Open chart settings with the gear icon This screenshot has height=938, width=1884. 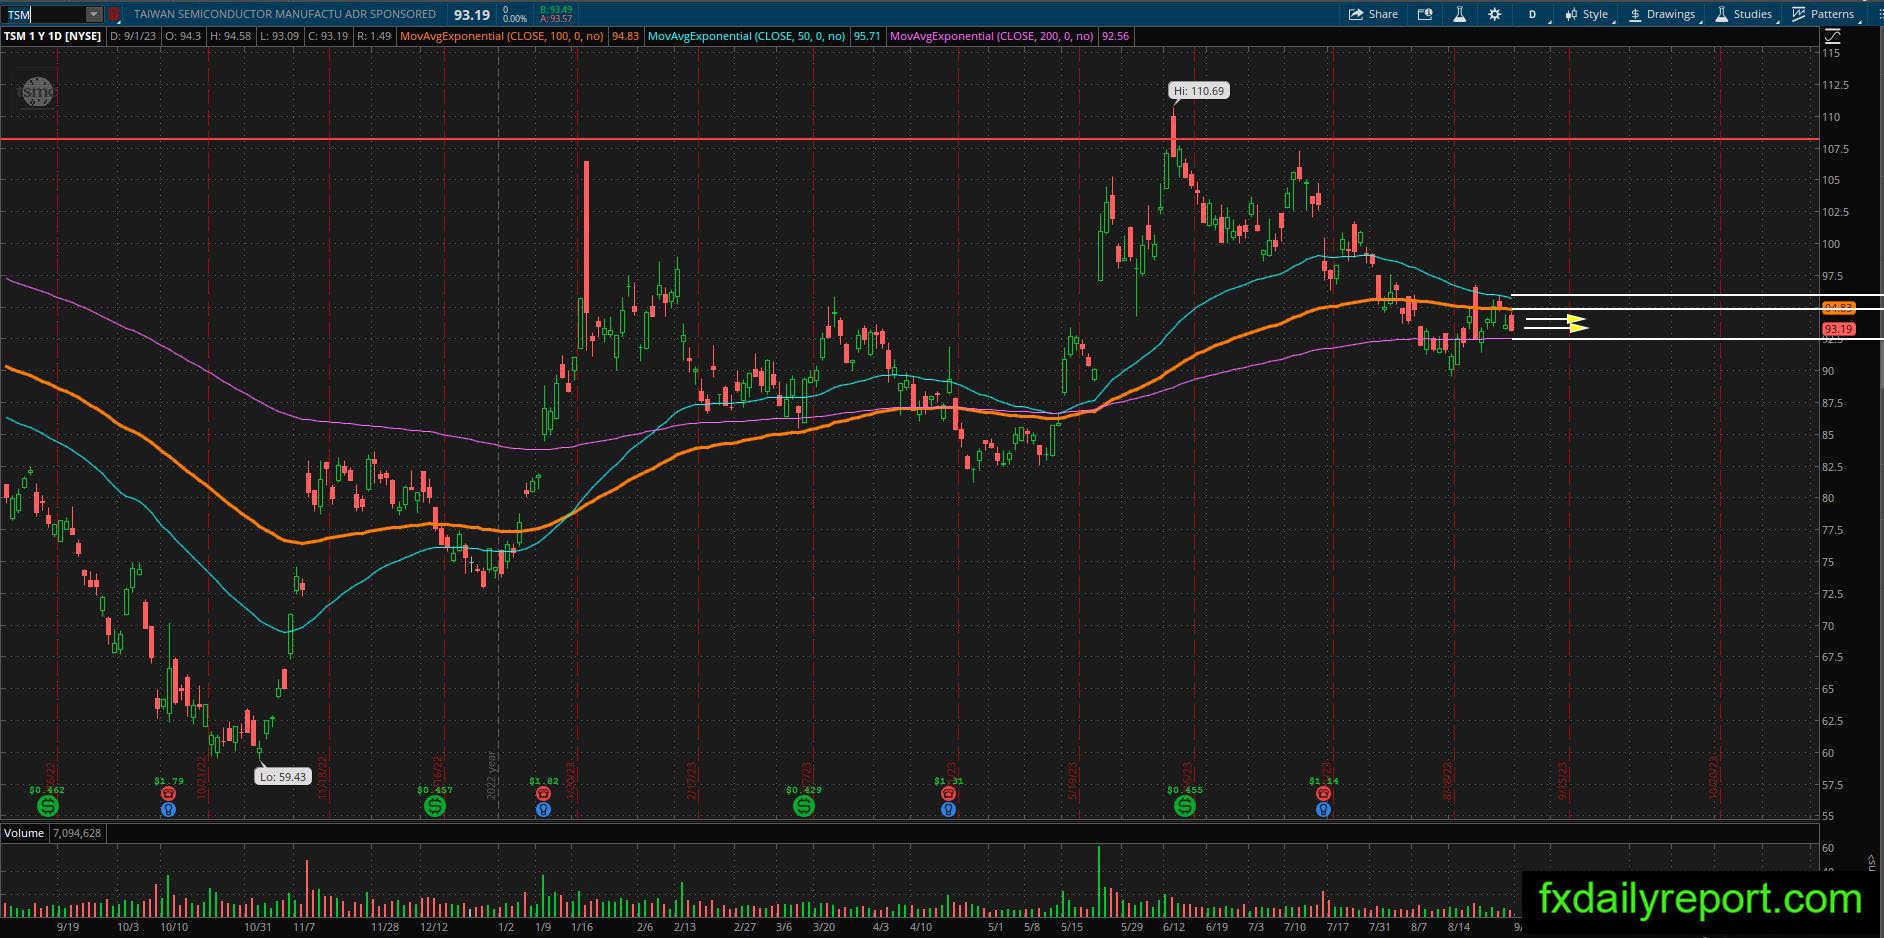click(1495, 14)
